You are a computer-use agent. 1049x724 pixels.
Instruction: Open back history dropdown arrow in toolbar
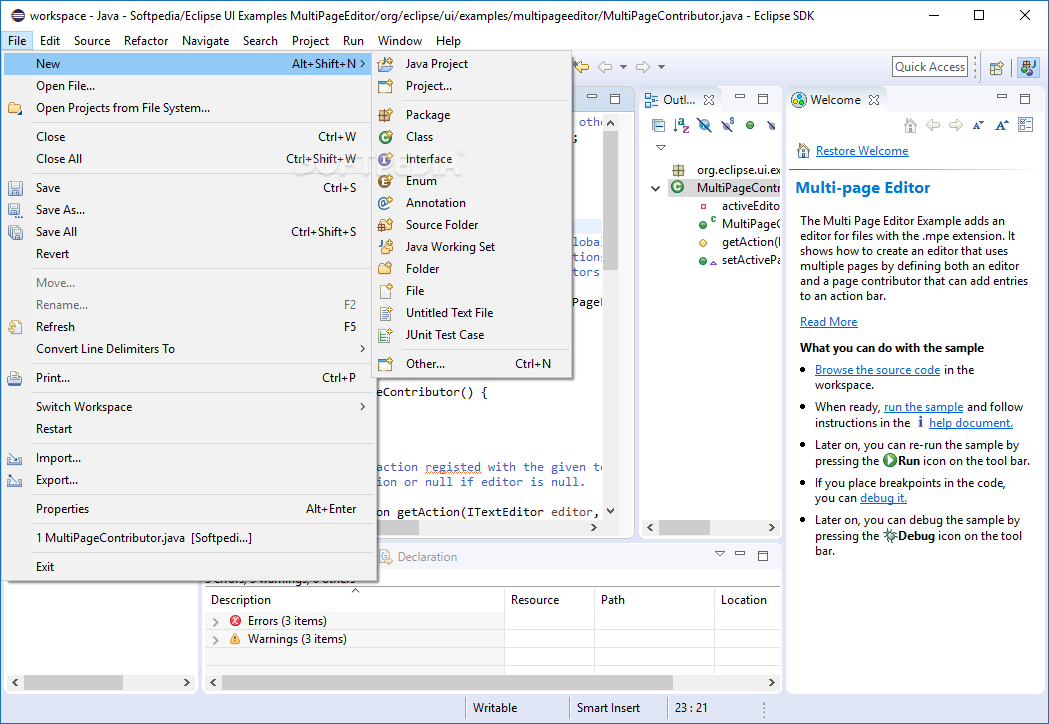coord(623,67)
